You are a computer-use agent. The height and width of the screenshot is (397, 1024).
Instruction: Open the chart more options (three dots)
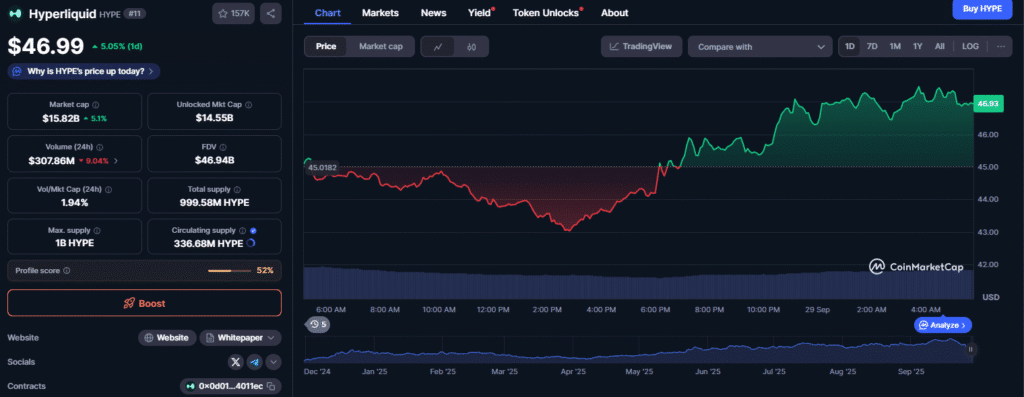1000,46
